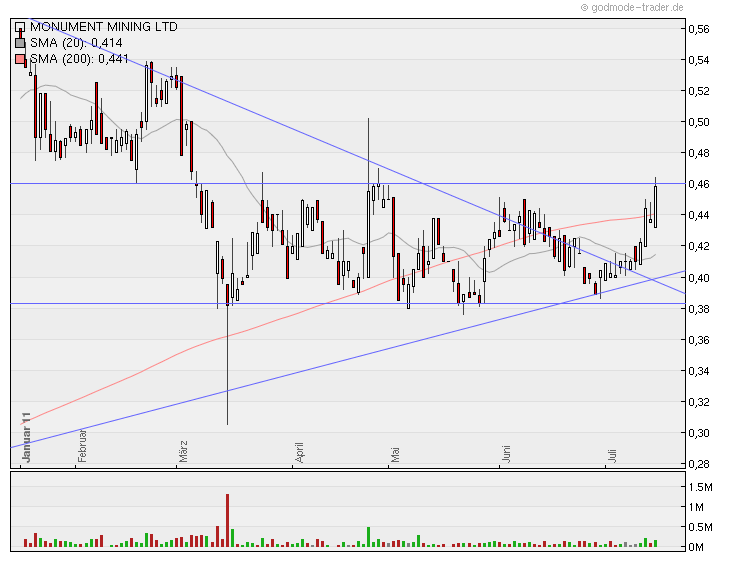
Task: Click the 0M volume axis label
Action: (x=696, y=547)
